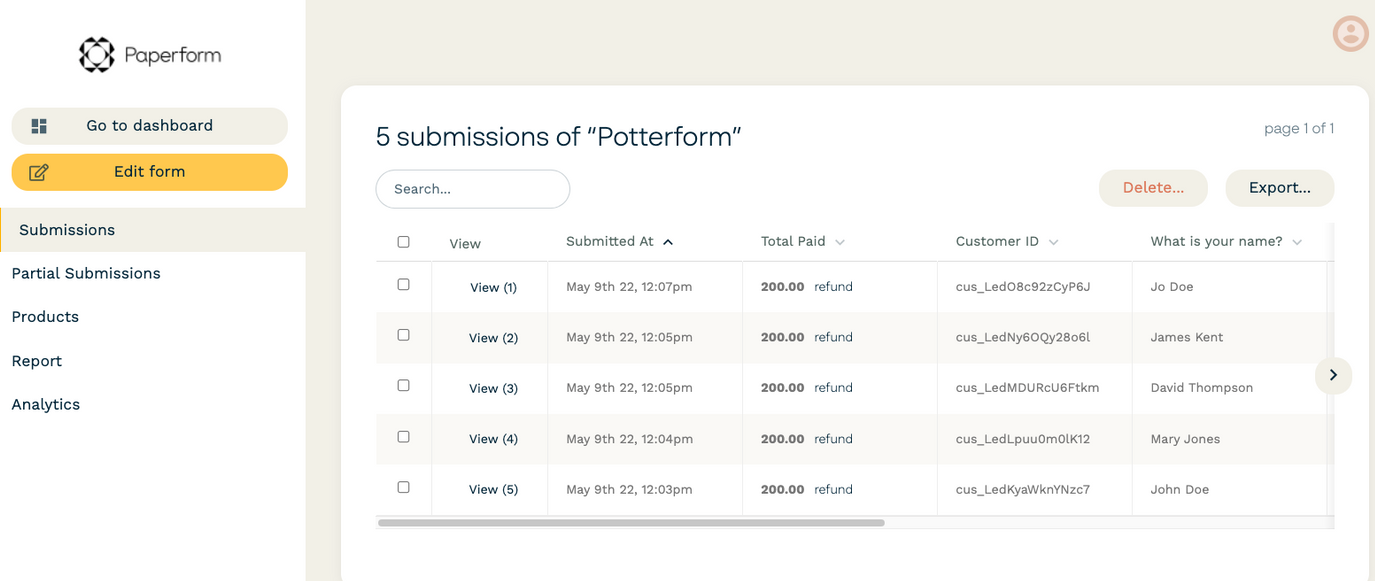View the Report section
The width and height of the screenshot is (1375, 581).
37,360
